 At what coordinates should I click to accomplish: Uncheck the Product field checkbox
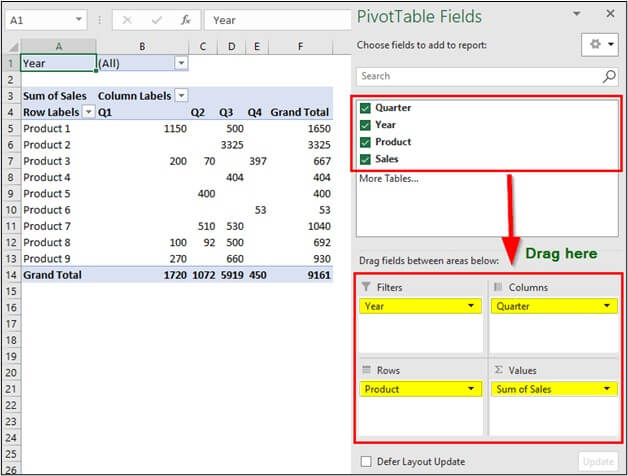coord(365,142)
